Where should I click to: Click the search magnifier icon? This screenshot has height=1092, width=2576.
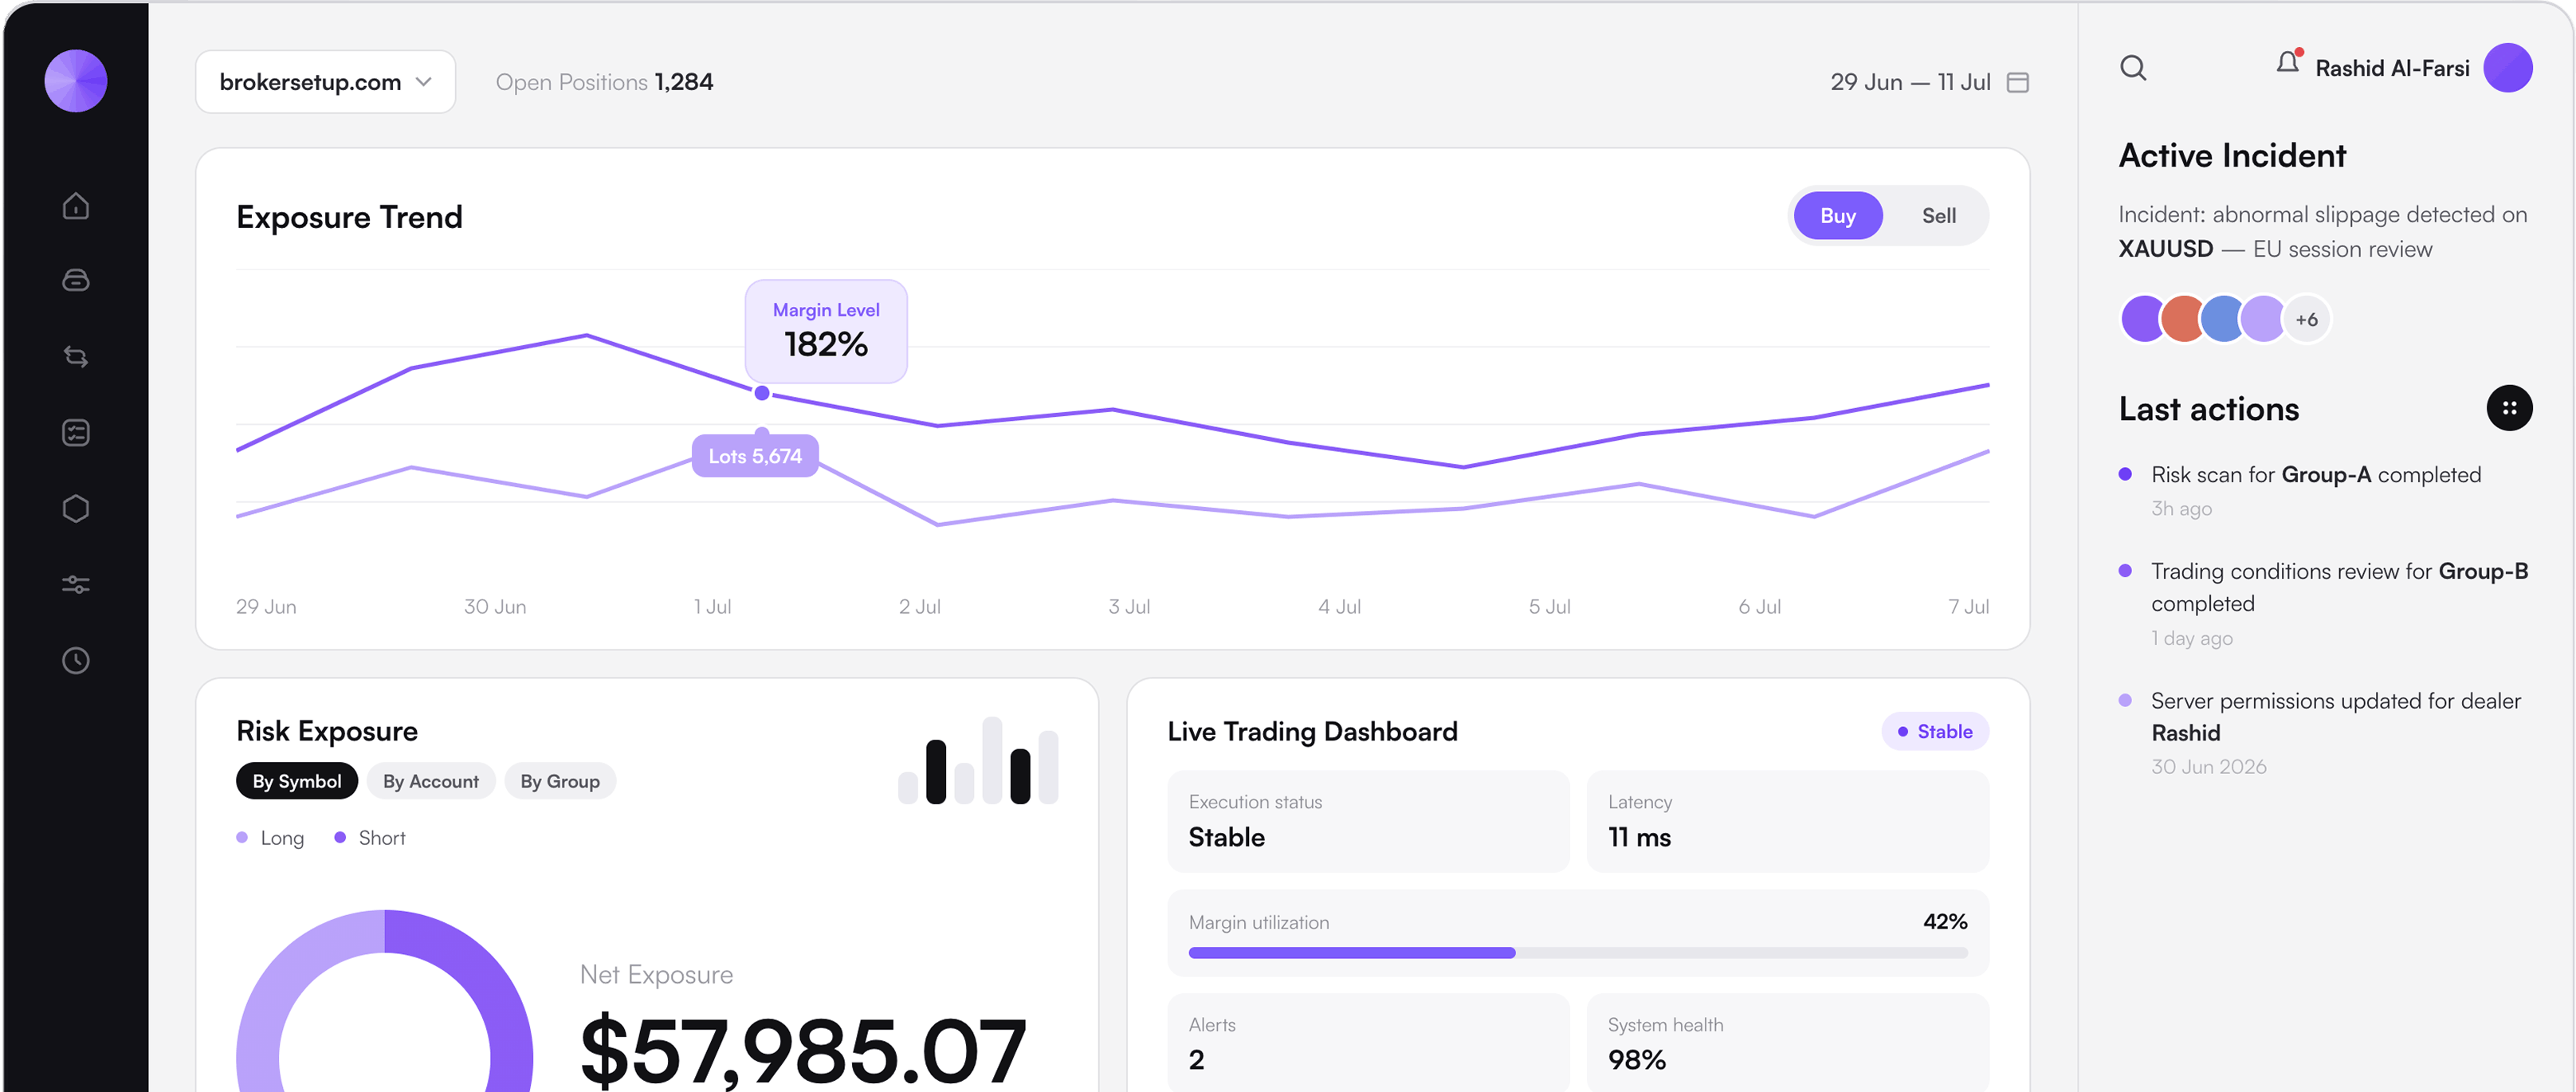2133,68
